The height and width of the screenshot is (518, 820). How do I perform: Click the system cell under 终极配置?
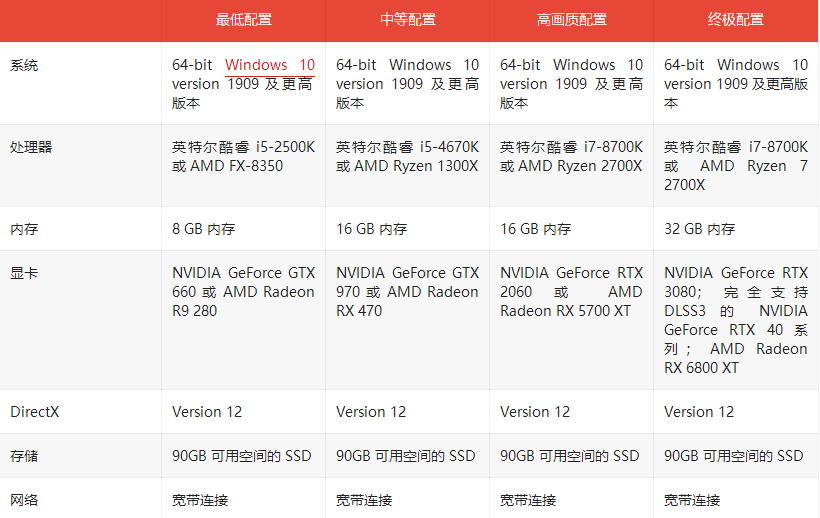pyautogui.click(x=736, y=84)
